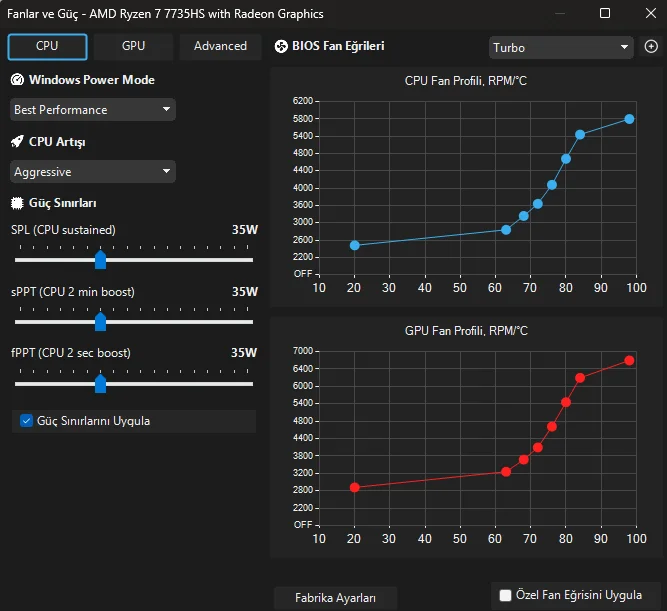Select GPU fan curve point near 63°C
This screenshot has height=611, width=667.
(x=506, y=471)
